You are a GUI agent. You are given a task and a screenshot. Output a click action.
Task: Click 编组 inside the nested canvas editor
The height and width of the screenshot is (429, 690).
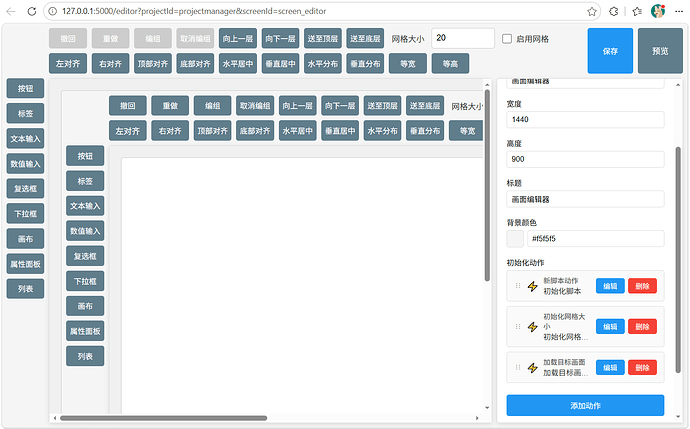[x=213, y=106]
